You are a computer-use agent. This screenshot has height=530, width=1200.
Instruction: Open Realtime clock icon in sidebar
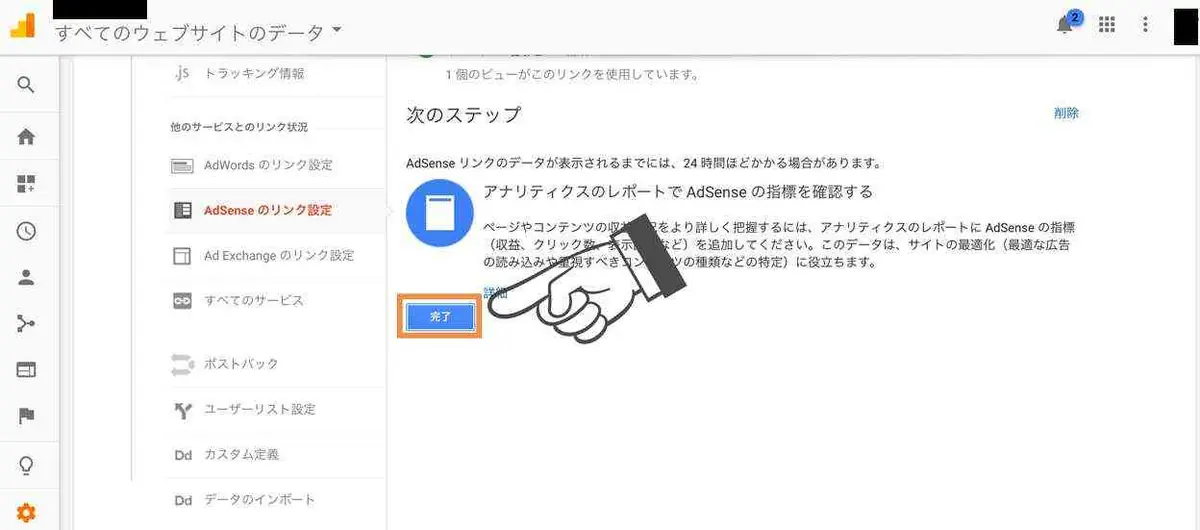click(x=26, y=231)
